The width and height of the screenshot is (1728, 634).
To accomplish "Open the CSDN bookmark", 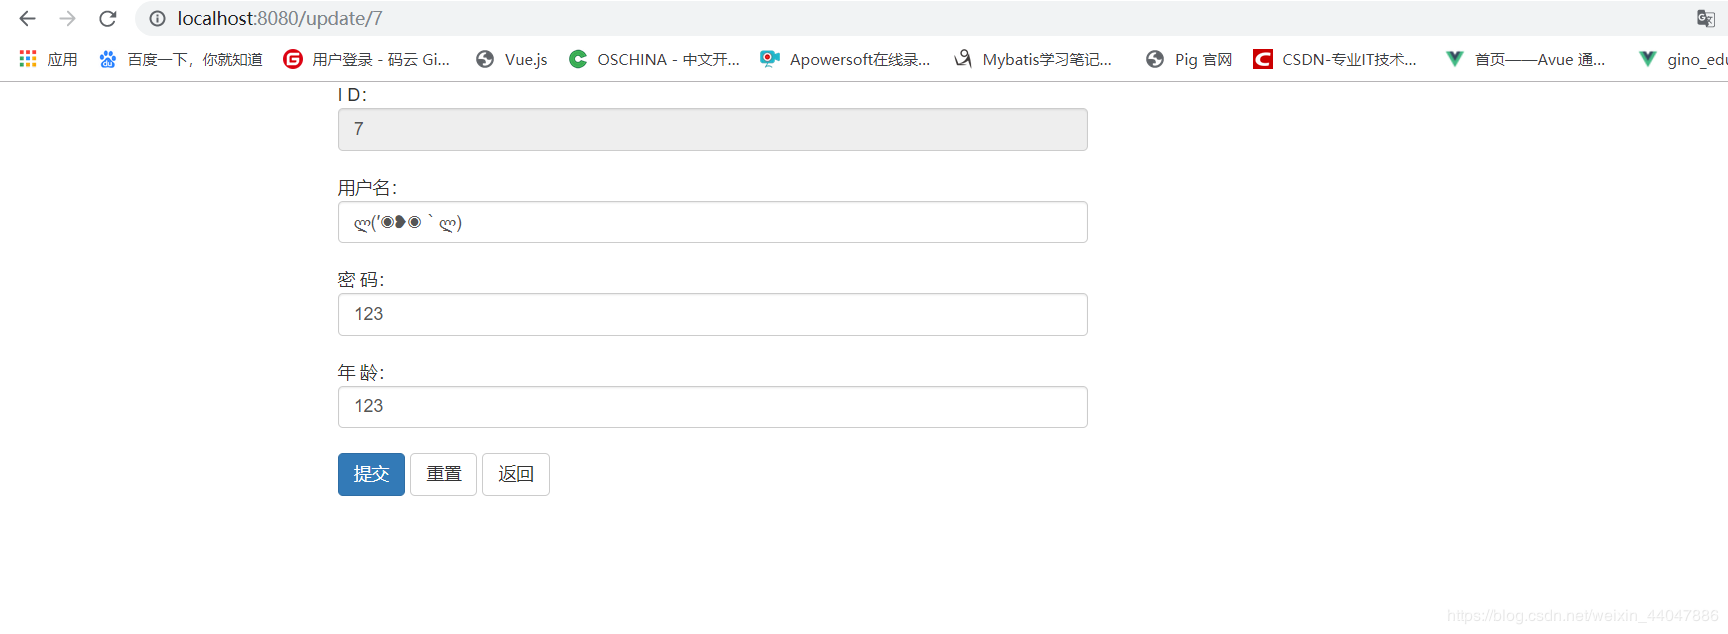I will pyautogui.click(x=1335, y=59).
